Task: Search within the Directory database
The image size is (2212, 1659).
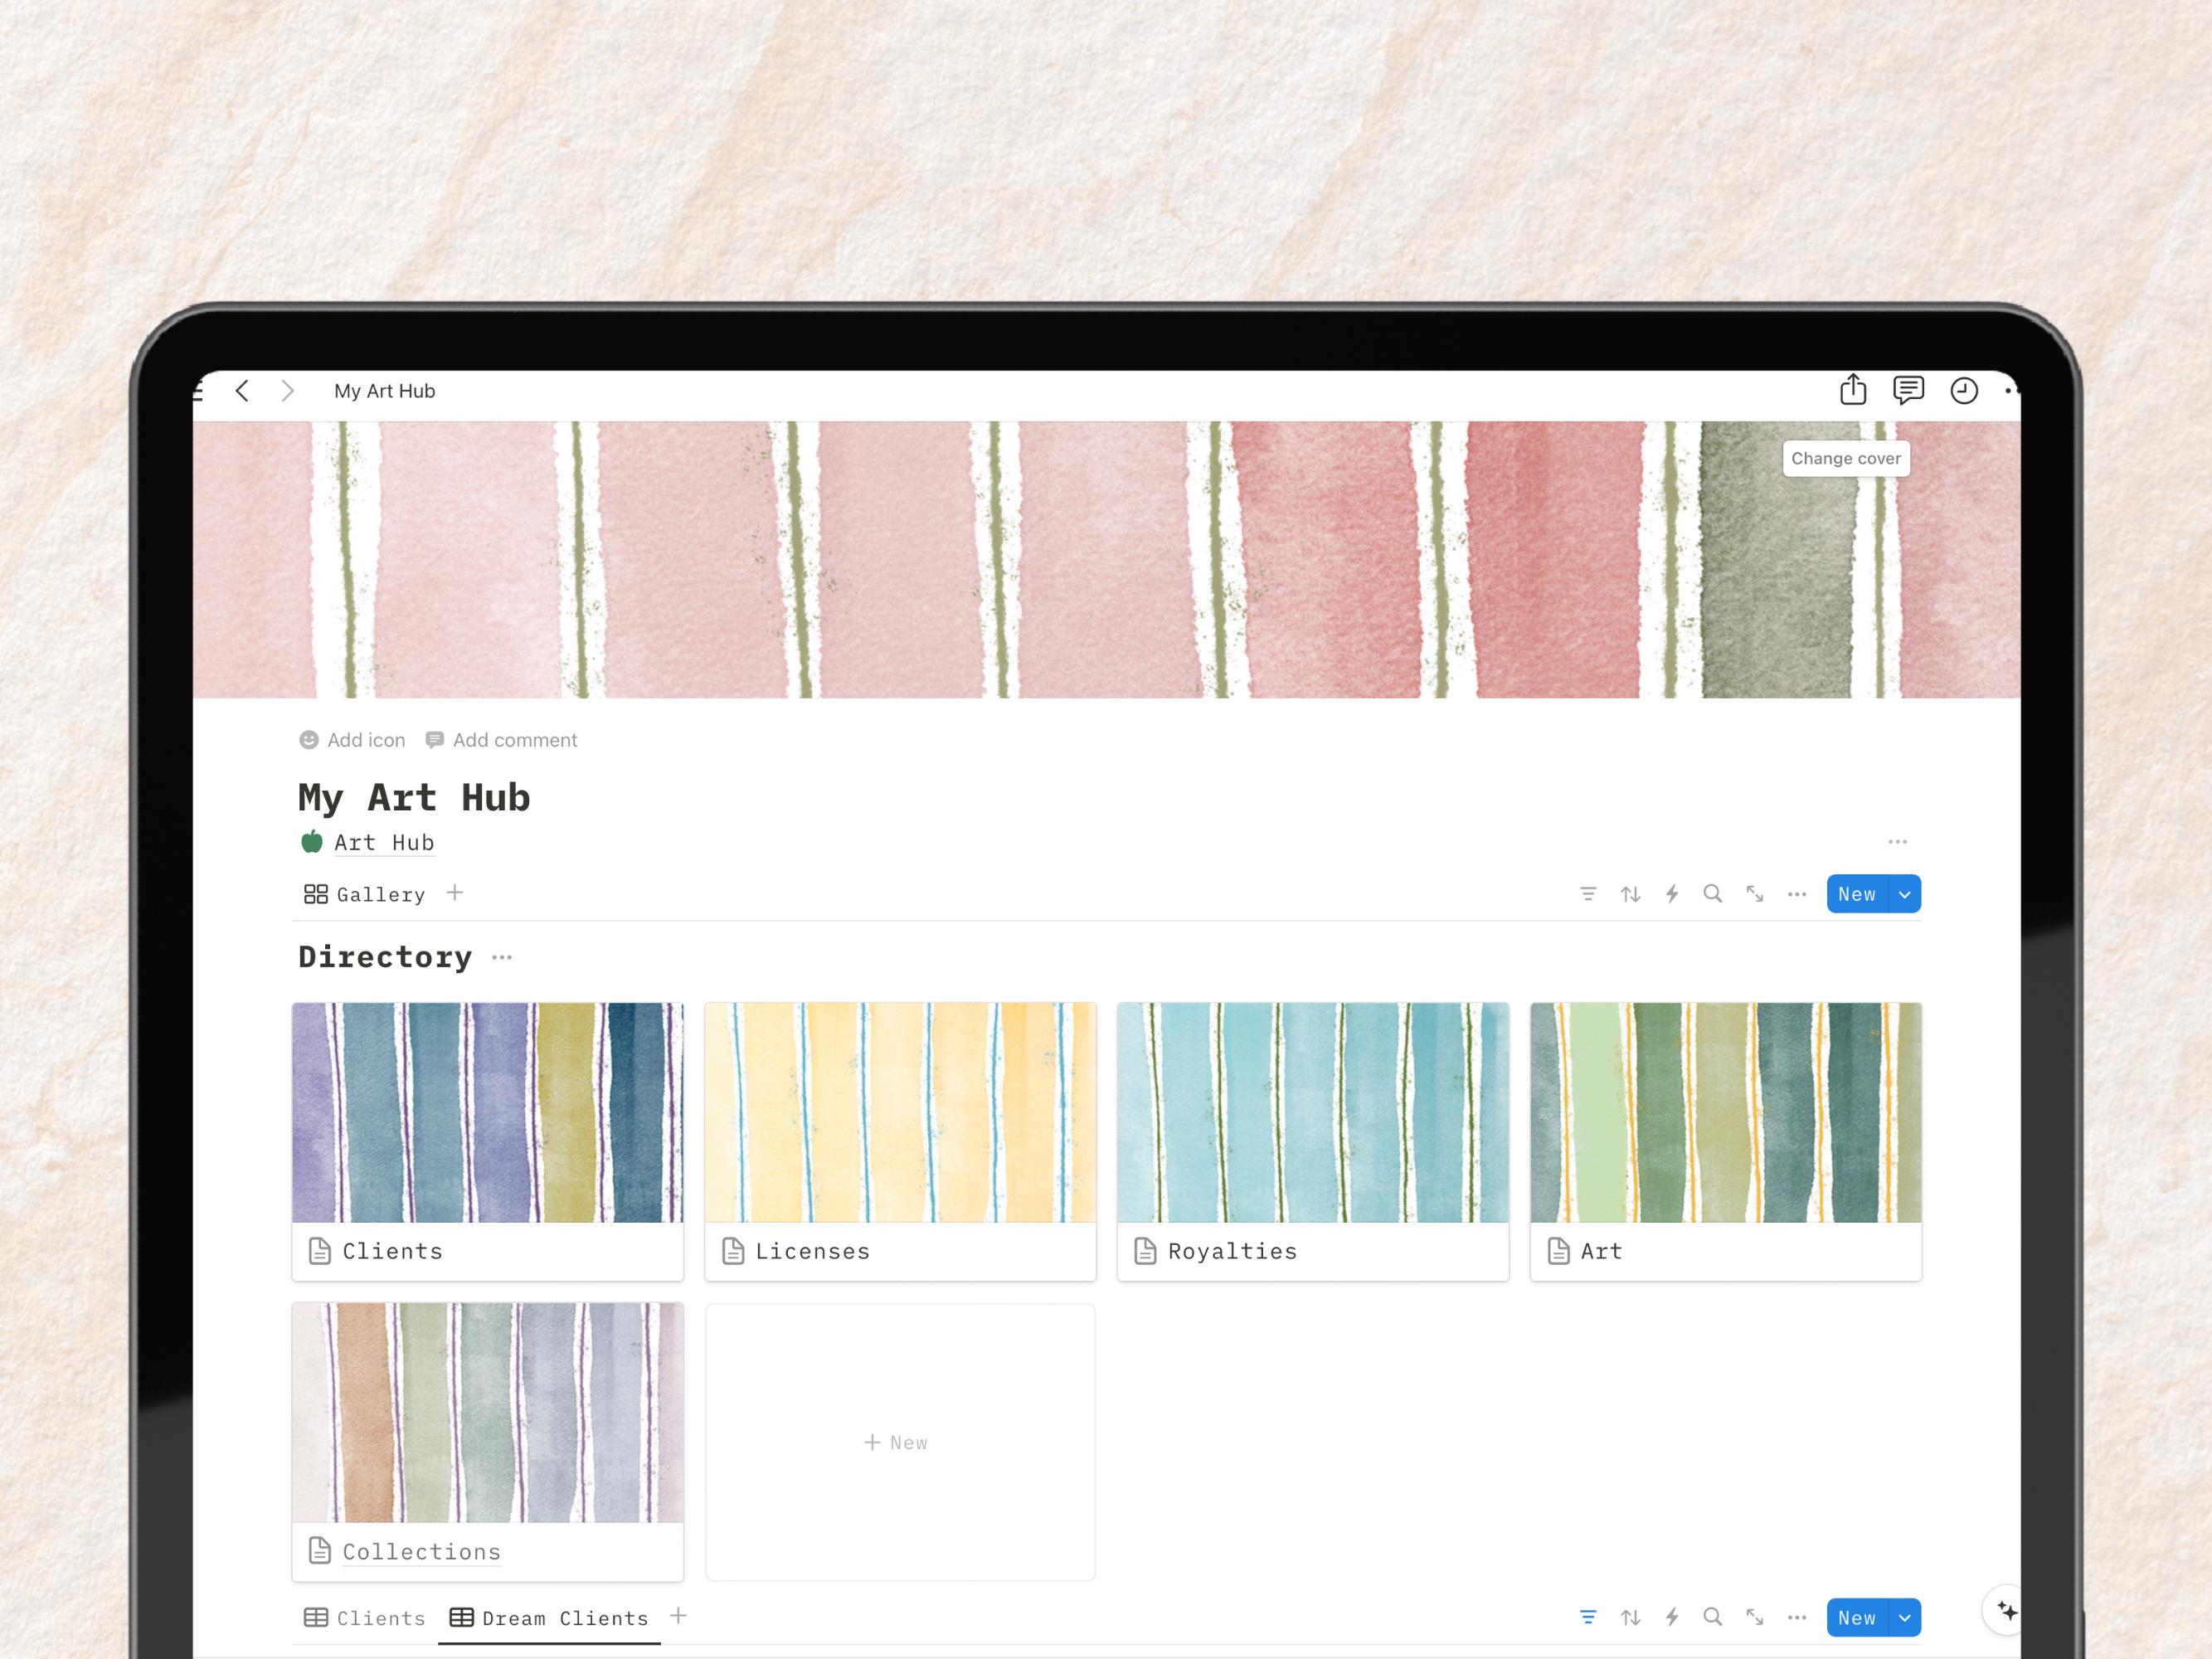Action: coord(1713,893)
